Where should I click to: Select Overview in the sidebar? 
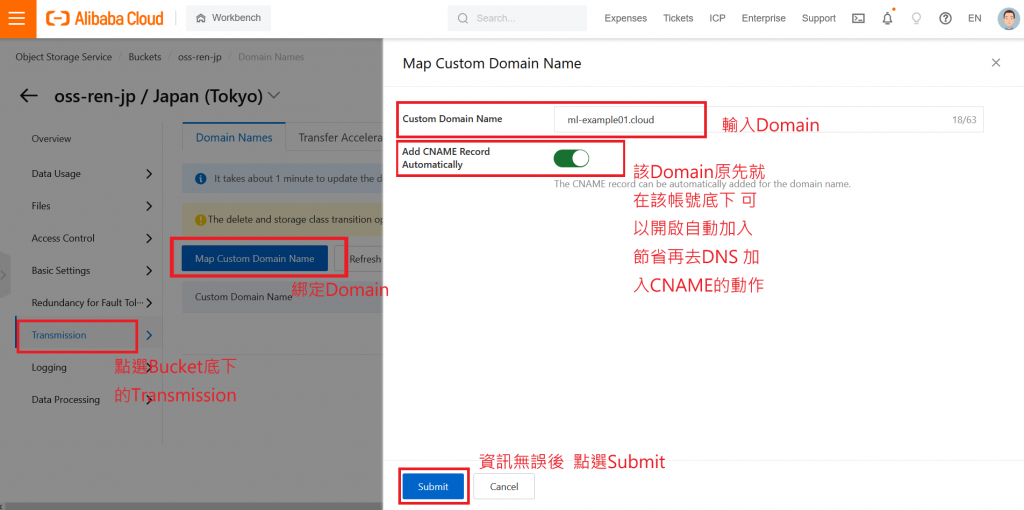[52, 138]
